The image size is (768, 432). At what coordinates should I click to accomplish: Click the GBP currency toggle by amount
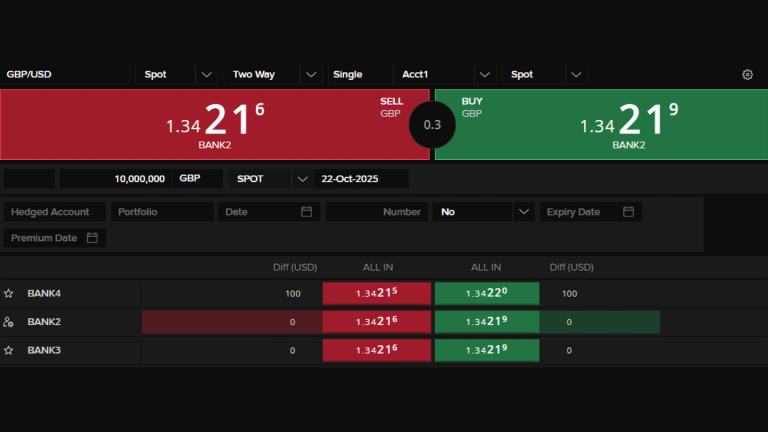coord(197,179)
